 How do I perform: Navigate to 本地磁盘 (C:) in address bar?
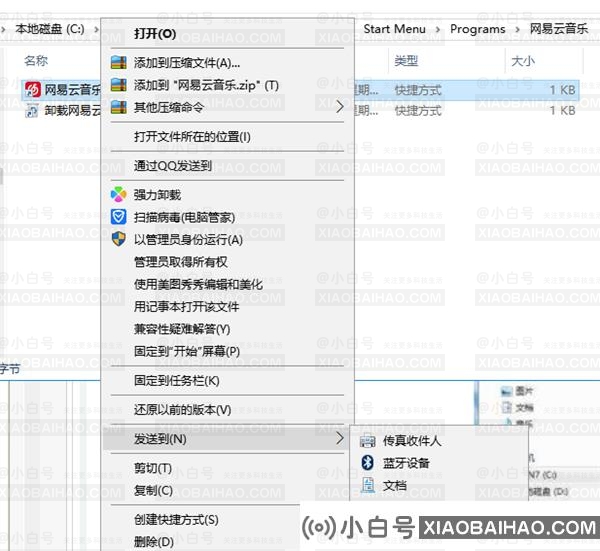click(50, 29)
